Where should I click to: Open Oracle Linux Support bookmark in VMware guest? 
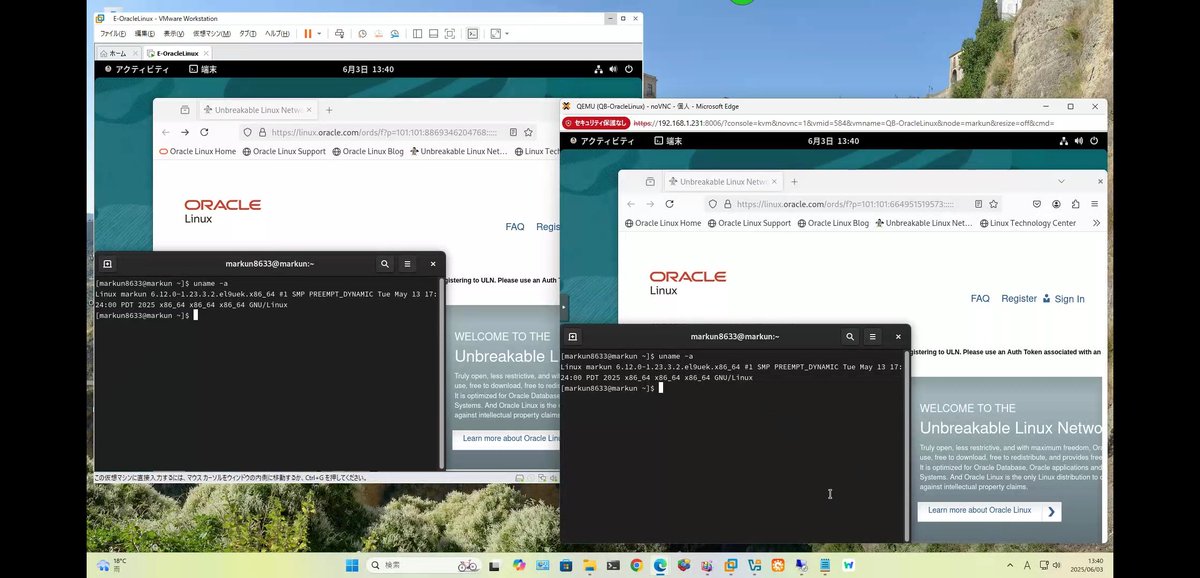[x=284, y=152]
